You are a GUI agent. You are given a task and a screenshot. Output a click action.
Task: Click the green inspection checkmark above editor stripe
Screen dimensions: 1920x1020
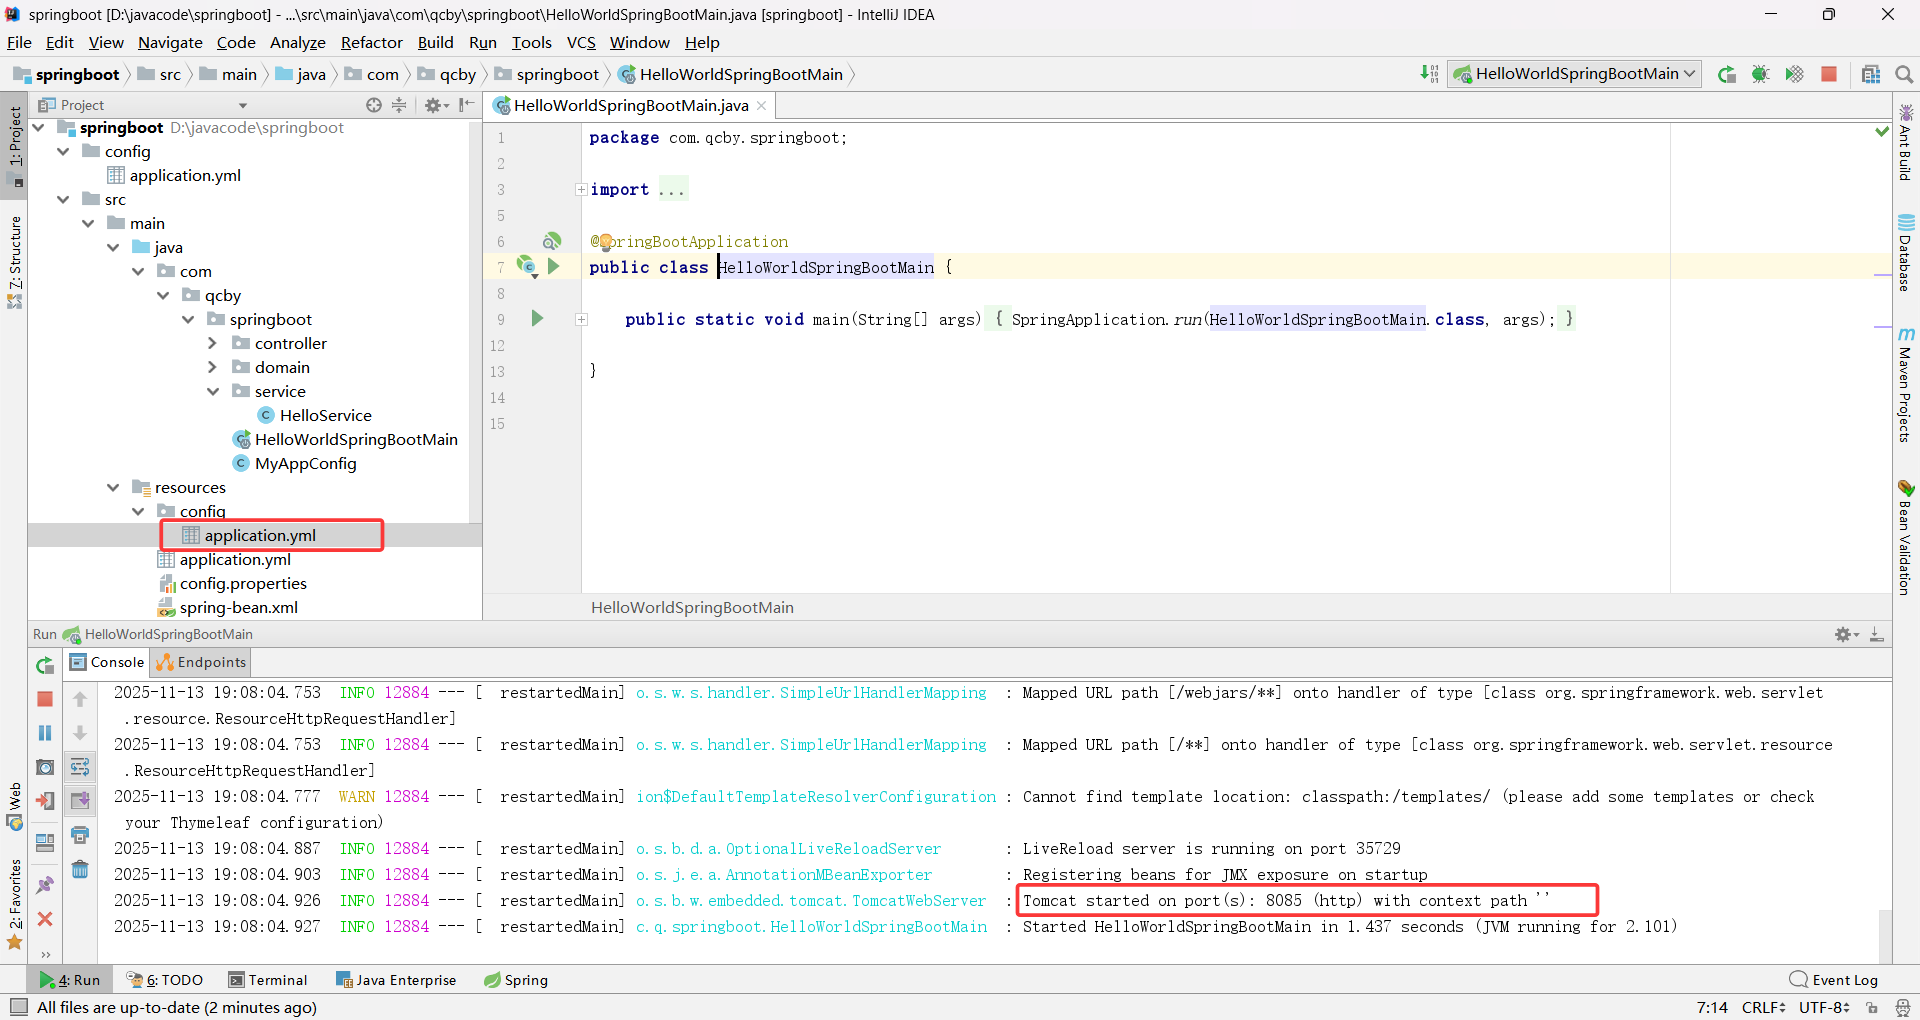coord(1881,132)
